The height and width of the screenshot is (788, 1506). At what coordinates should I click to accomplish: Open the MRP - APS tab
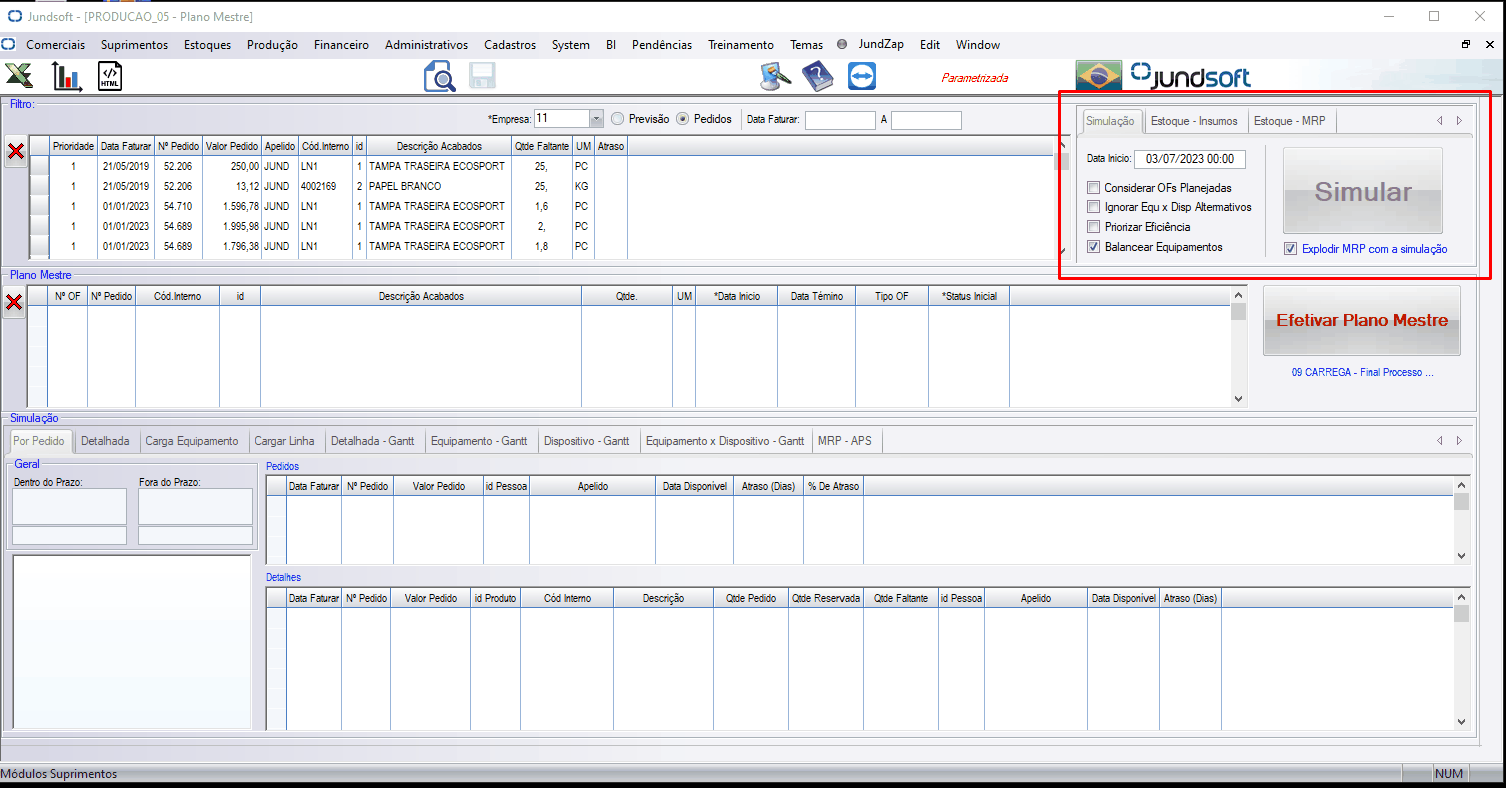pos(845,441)
